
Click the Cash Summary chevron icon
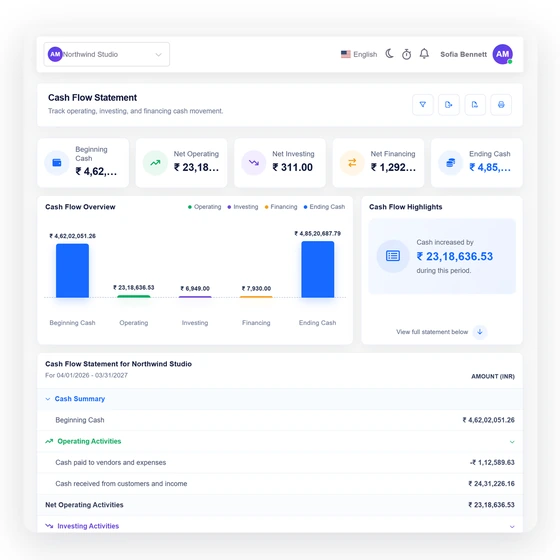(48, 399)
